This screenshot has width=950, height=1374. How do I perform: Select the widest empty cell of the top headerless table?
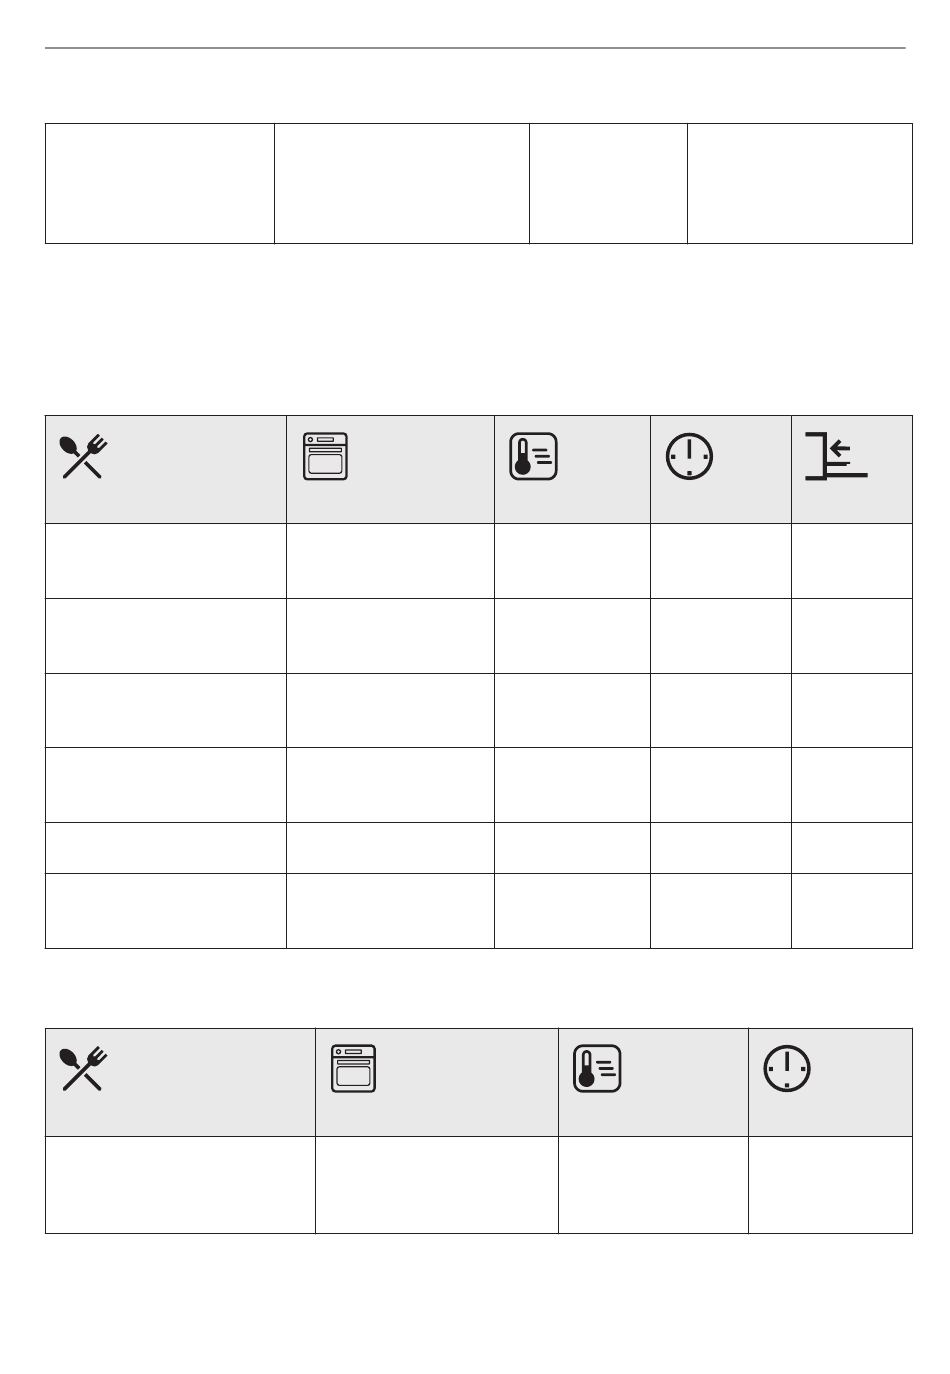pos(402,184)
